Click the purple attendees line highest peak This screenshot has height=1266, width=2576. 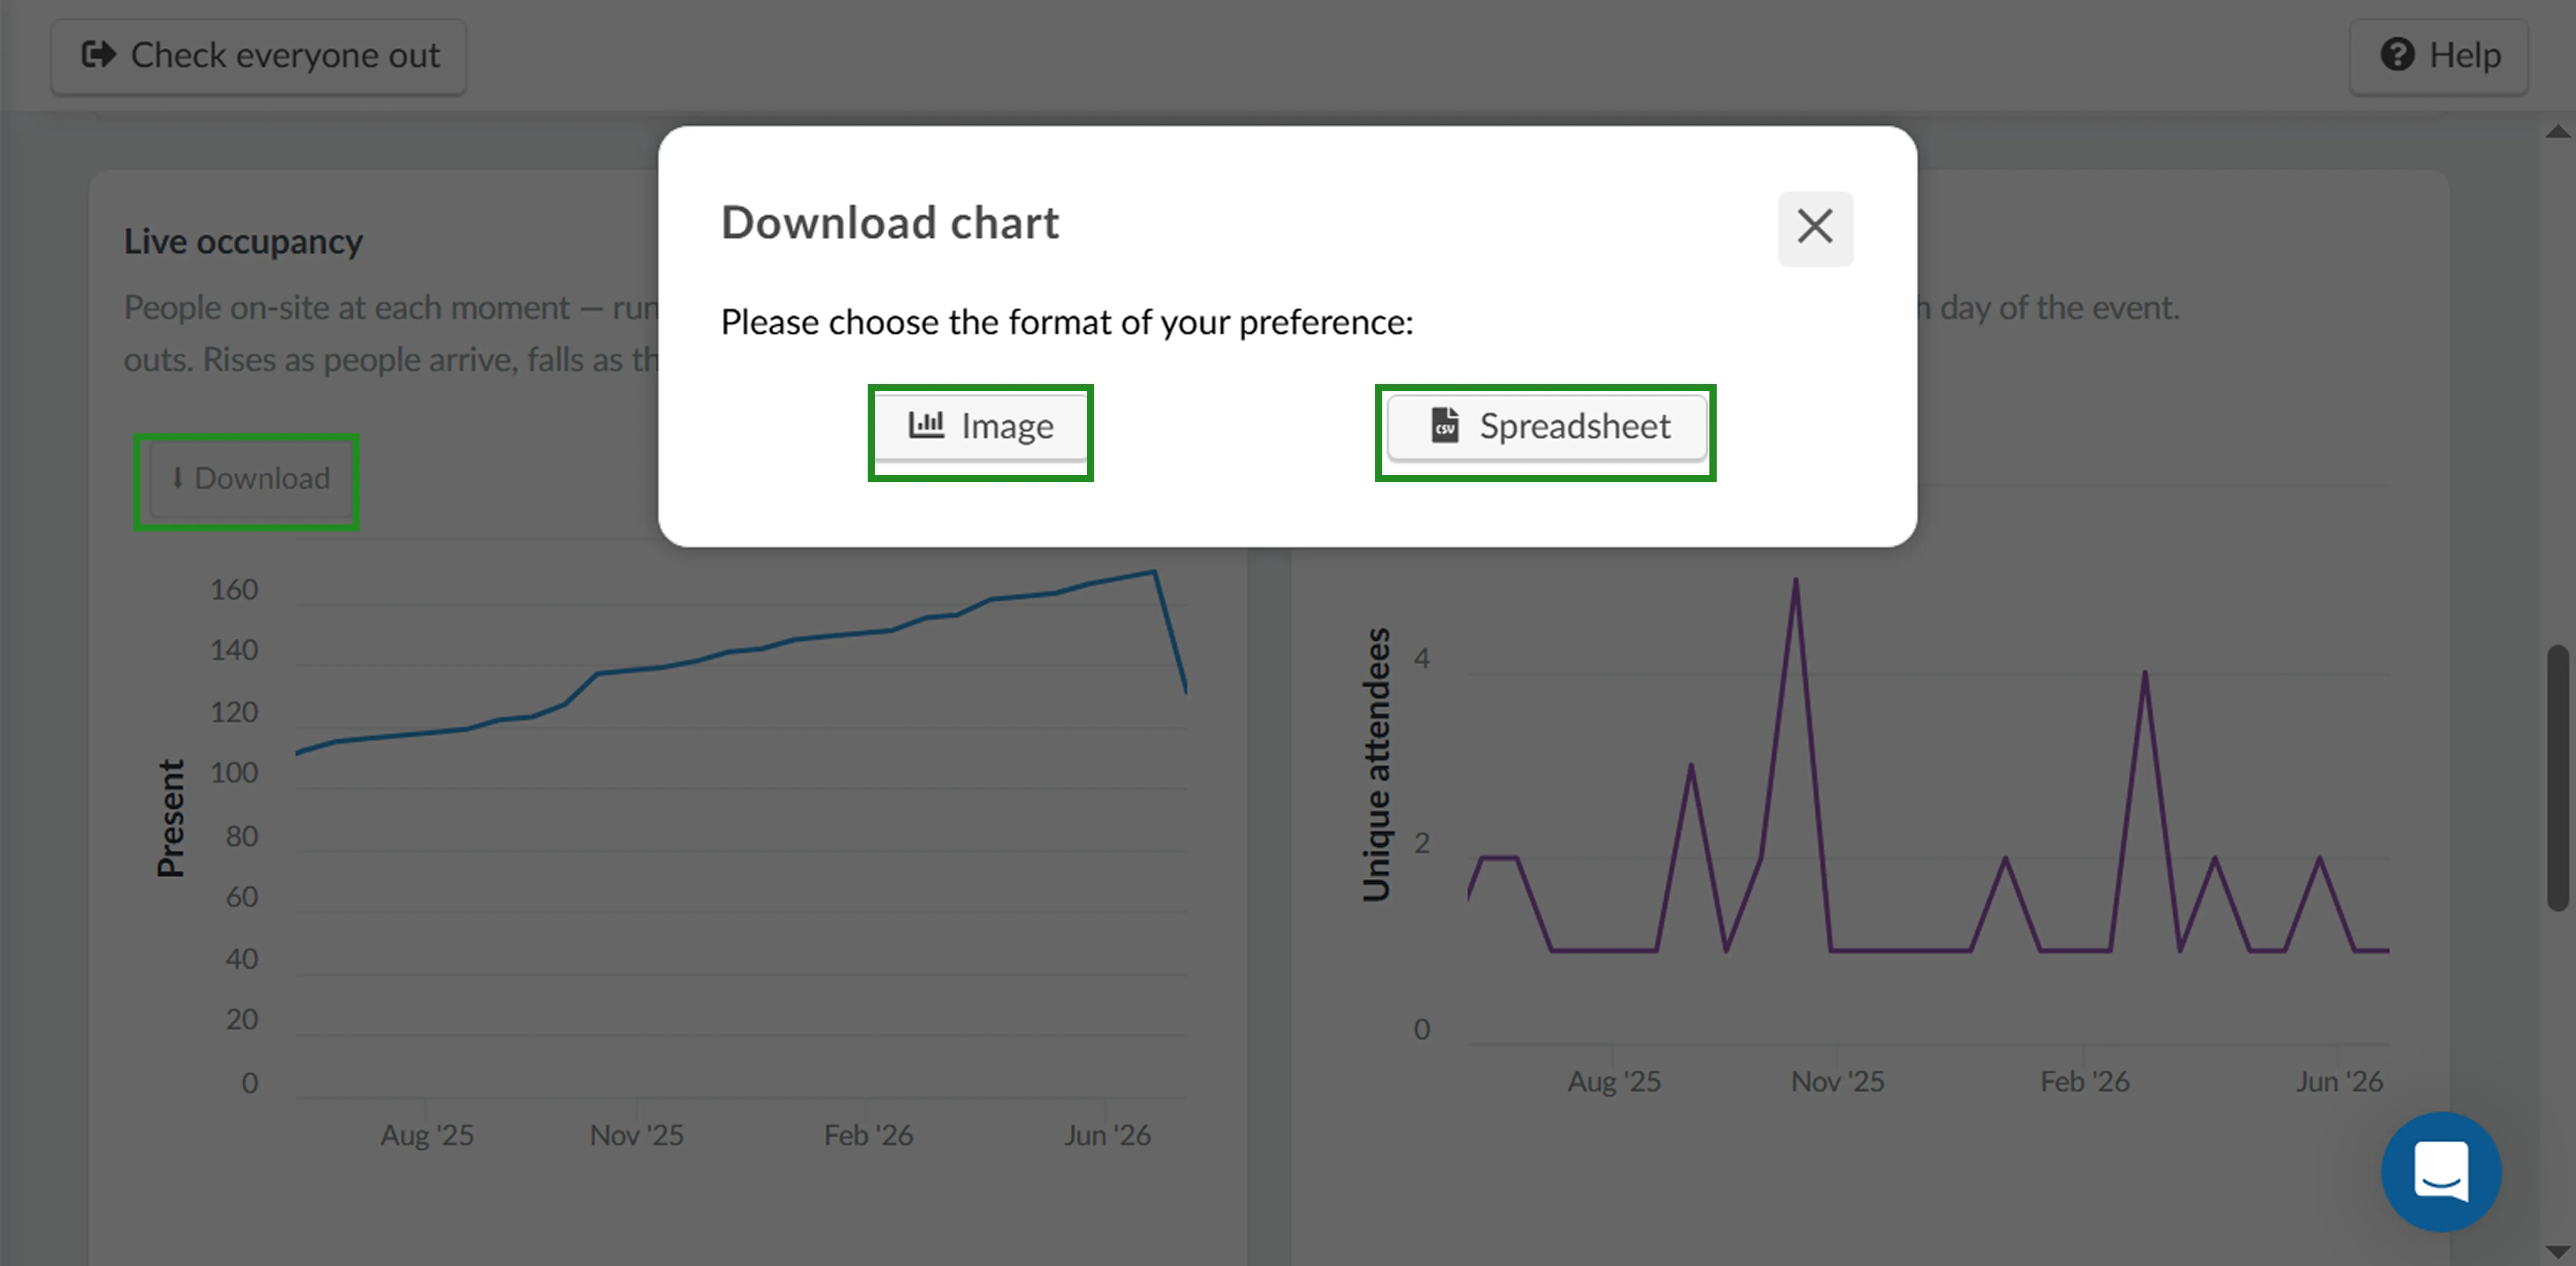[1796, 581]
